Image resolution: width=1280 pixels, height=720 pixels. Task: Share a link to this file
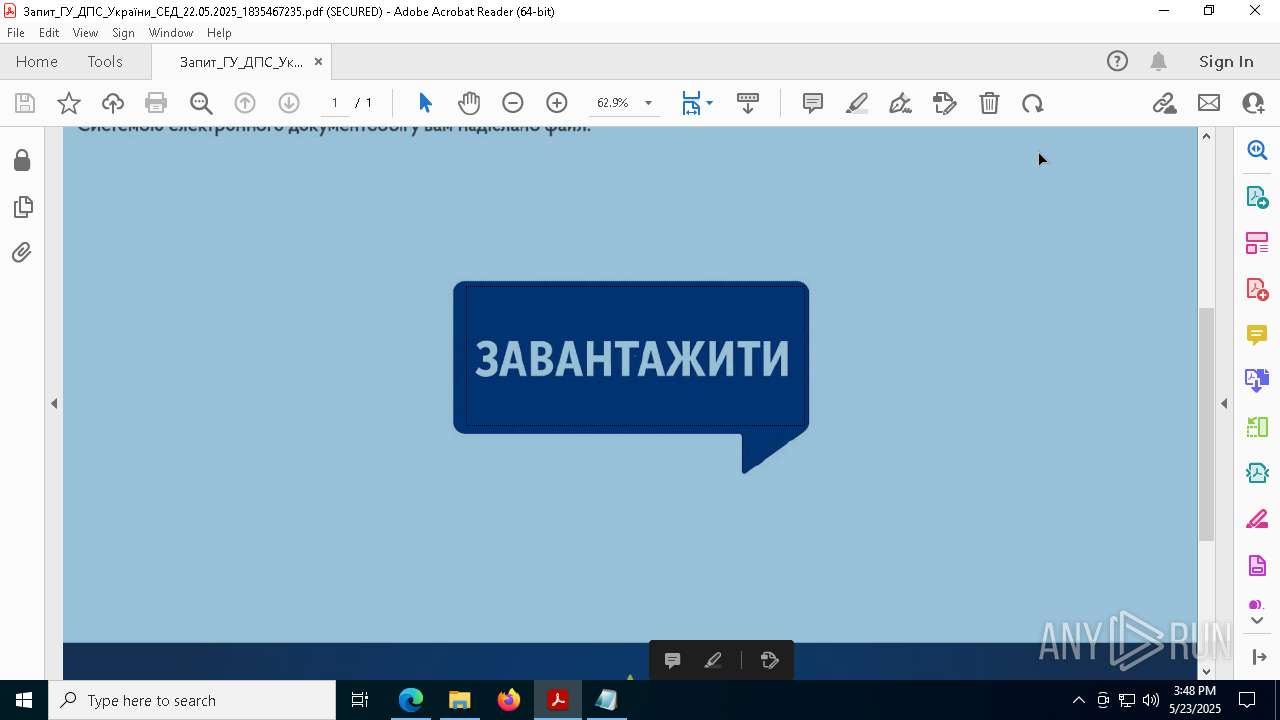[x=1164, y=103]
